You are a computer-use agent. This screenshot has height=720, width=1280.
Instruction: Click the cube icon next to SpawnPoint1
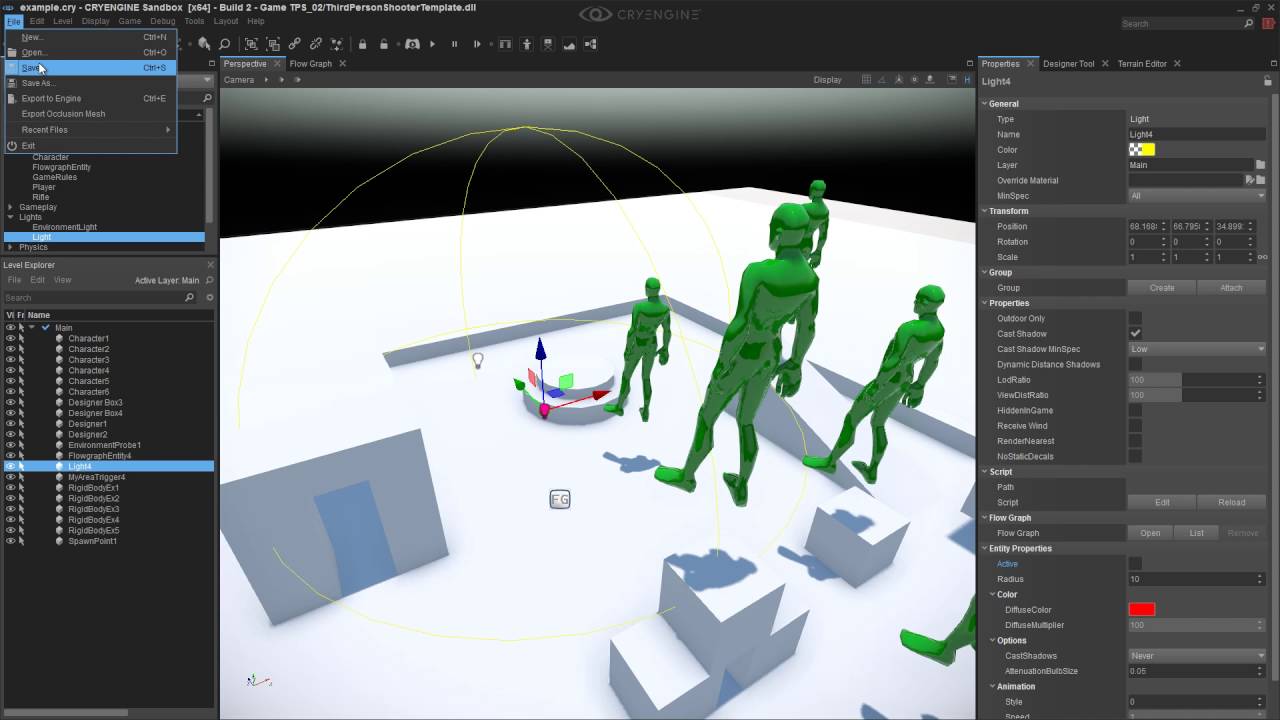click(59, 541)
